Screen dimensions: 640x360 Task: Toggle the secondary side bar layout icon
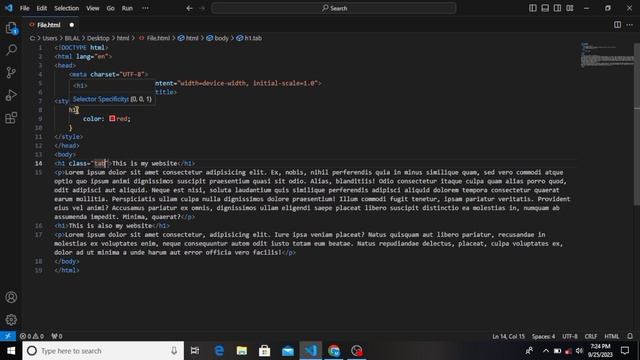coord(557,8)
